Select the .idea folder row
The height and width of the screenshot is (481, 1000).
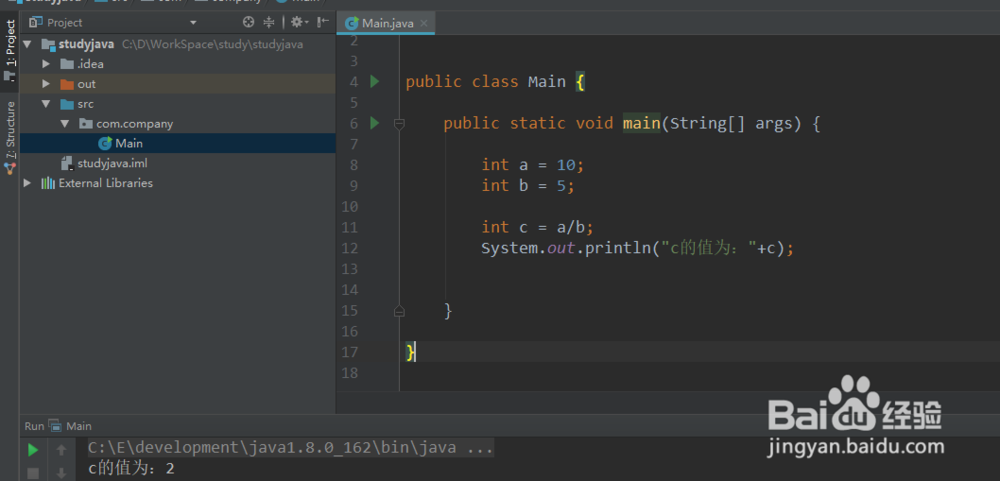click(x=177, y=64)
